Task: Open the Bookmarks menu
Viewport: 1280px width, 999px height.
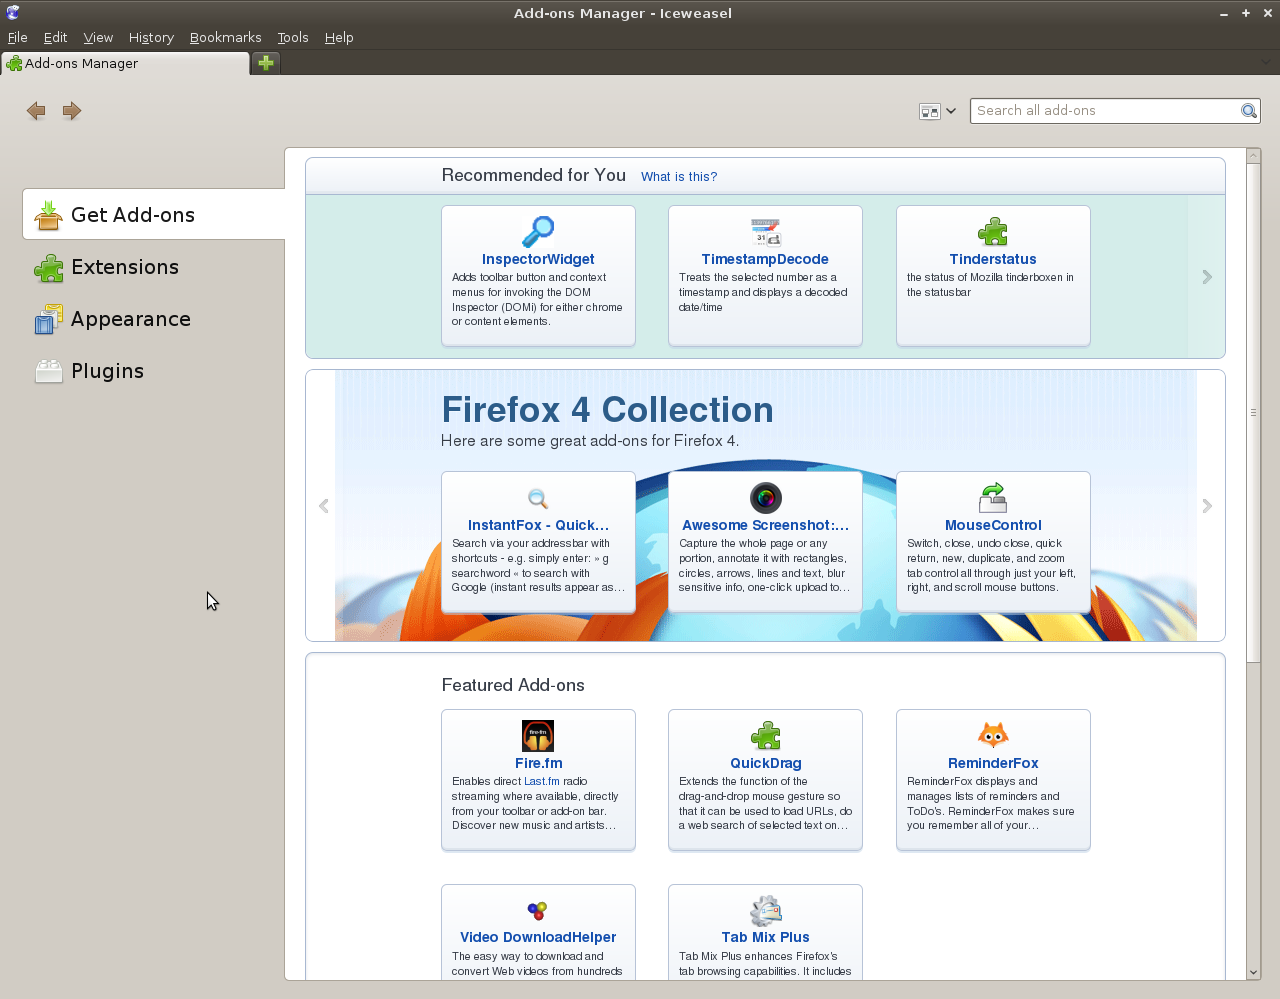Action: (225, 37)
